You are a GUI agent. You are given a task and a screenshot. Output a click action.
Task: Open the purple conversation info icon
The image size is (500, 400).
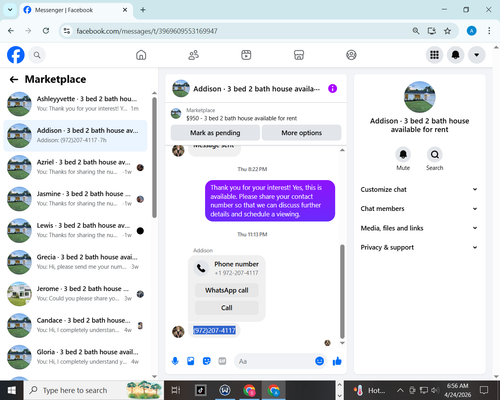coord(332,89)
